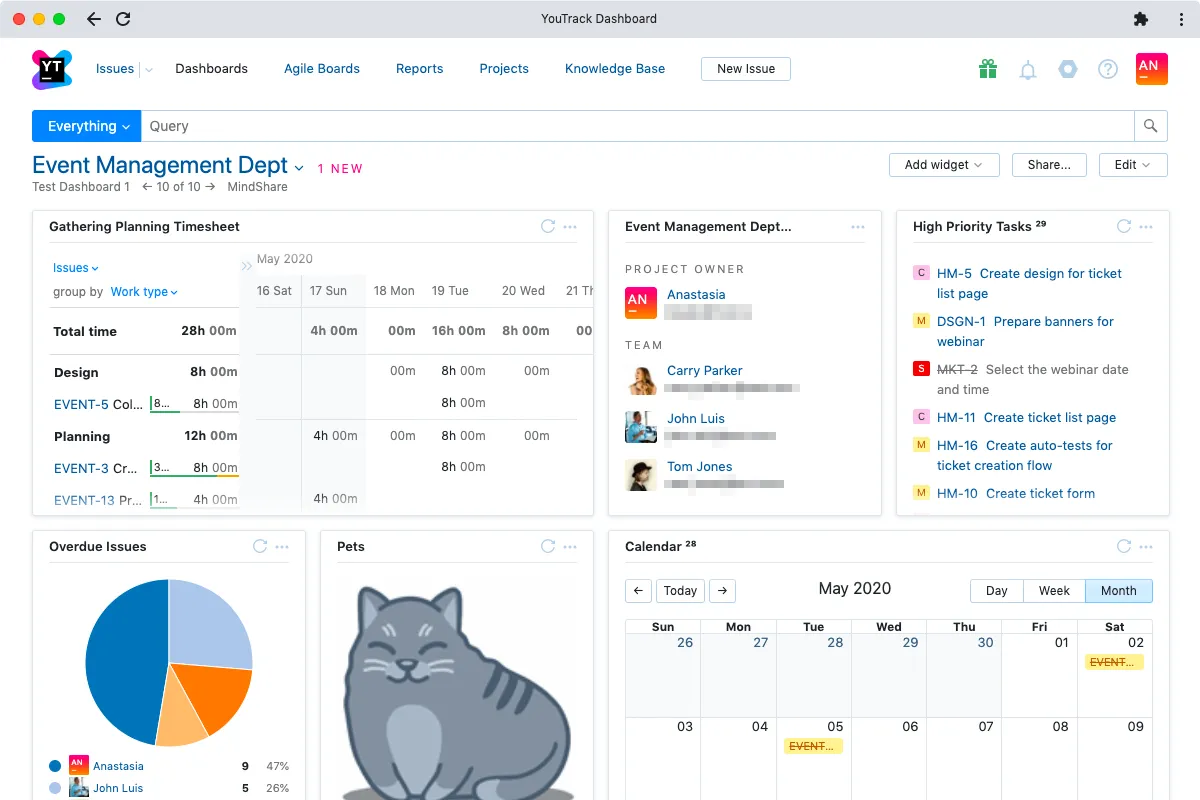The image size is (1200, 800).
Task: Click inside the Query search field
Action: (400, 126)
